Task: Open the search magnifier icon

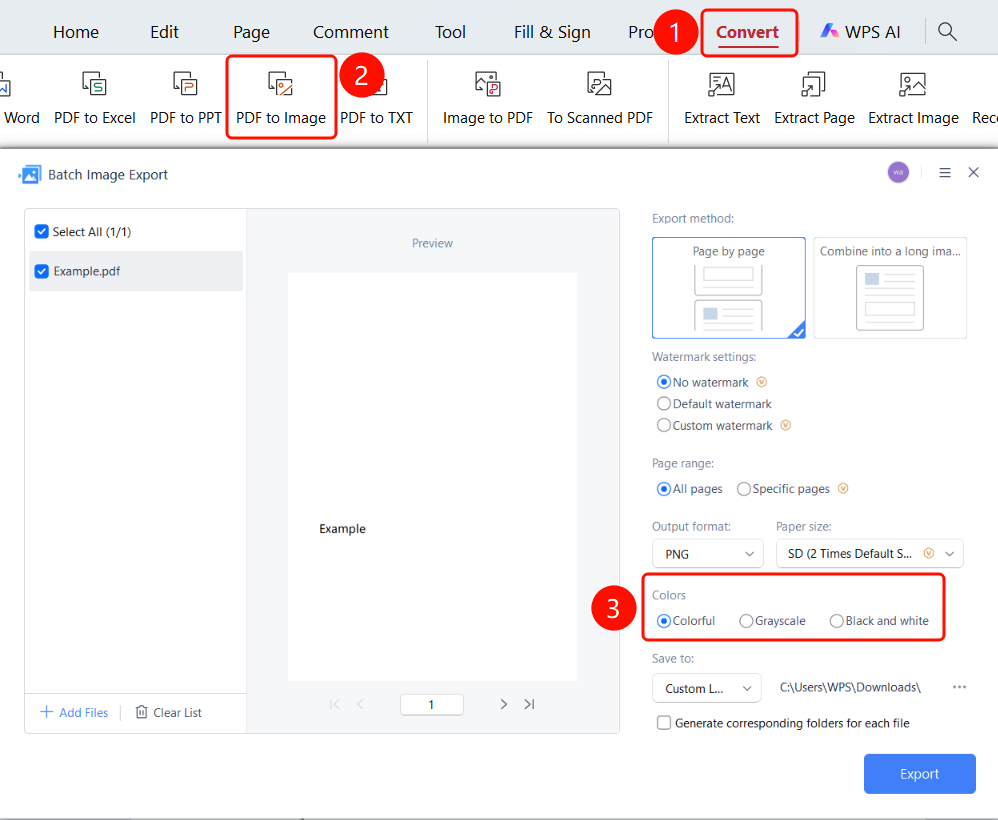Action: coord(947,31)
